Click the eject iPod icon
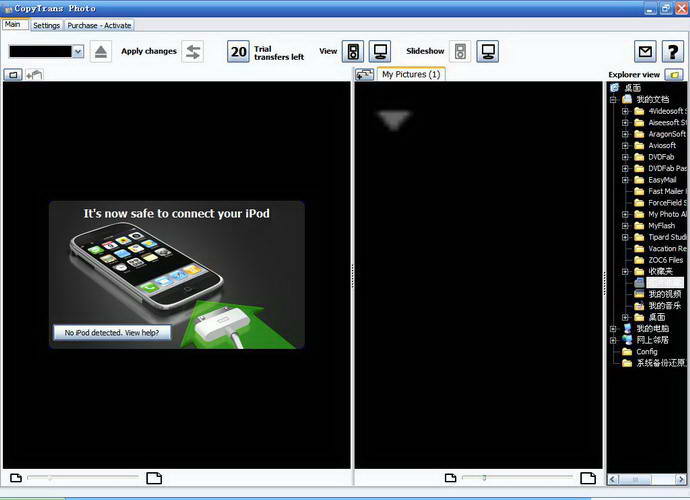Viewport: 690px width, 500px height. (x=101, y=51)
